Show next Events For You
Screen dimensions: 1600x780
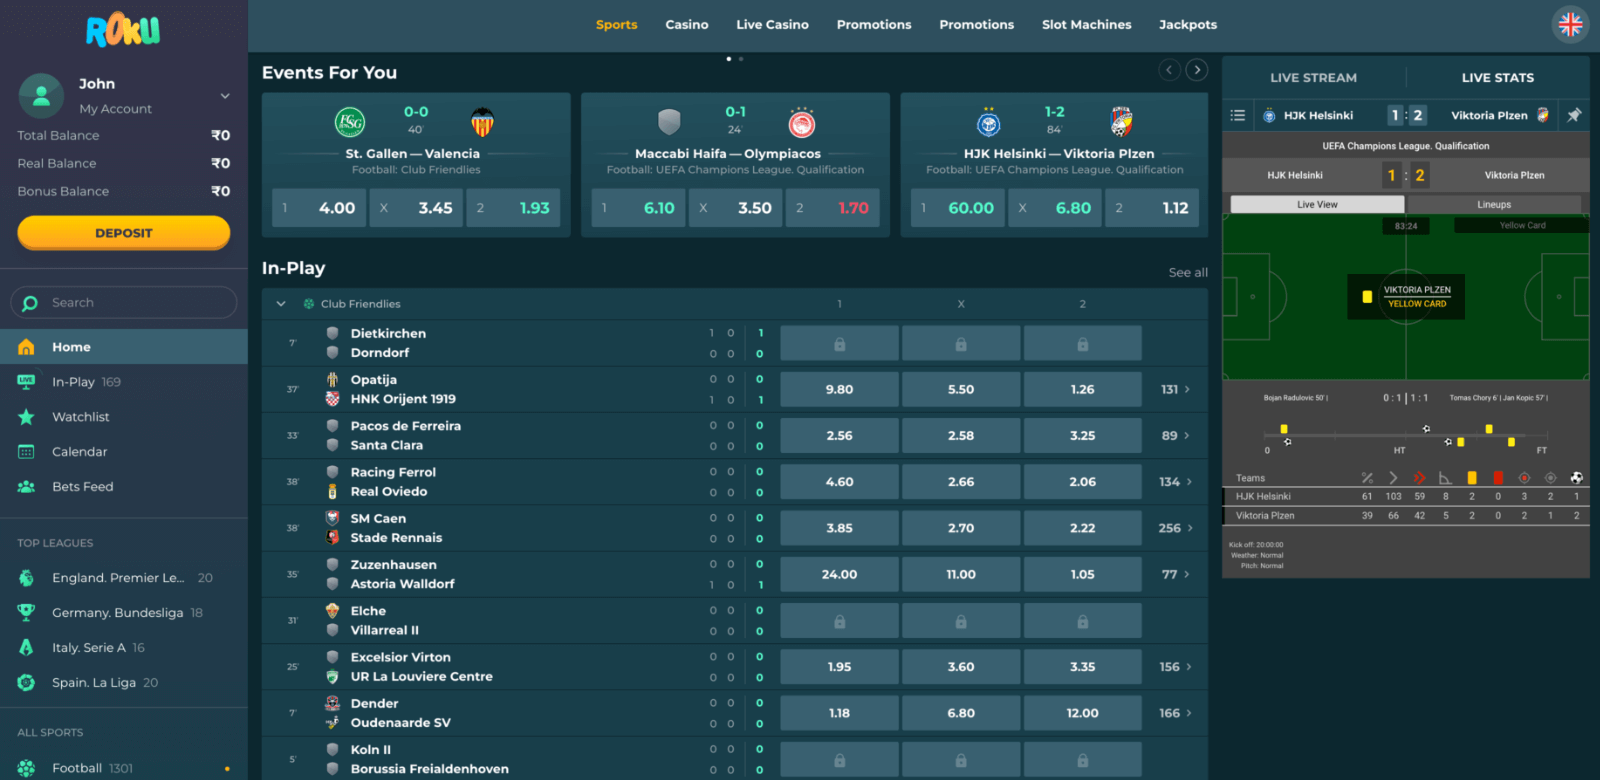(x=1196, y=70)
